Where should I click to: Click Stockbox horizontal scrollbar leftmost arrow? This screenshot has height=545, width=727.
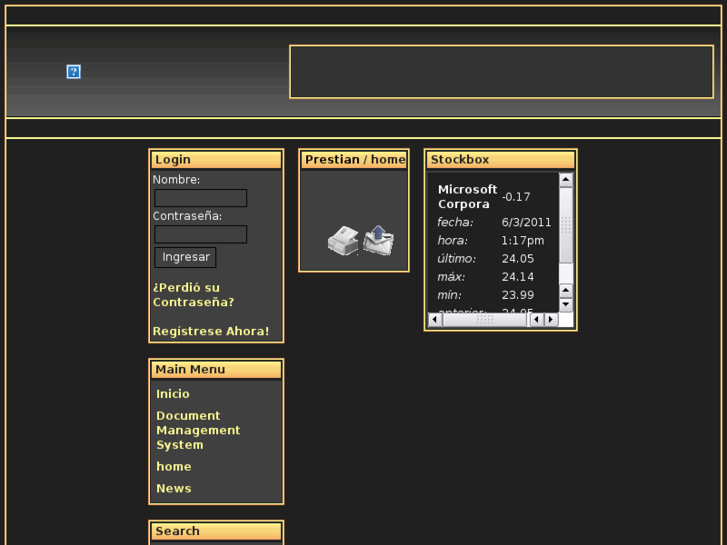pyautogui.click(x=435, y=320)
